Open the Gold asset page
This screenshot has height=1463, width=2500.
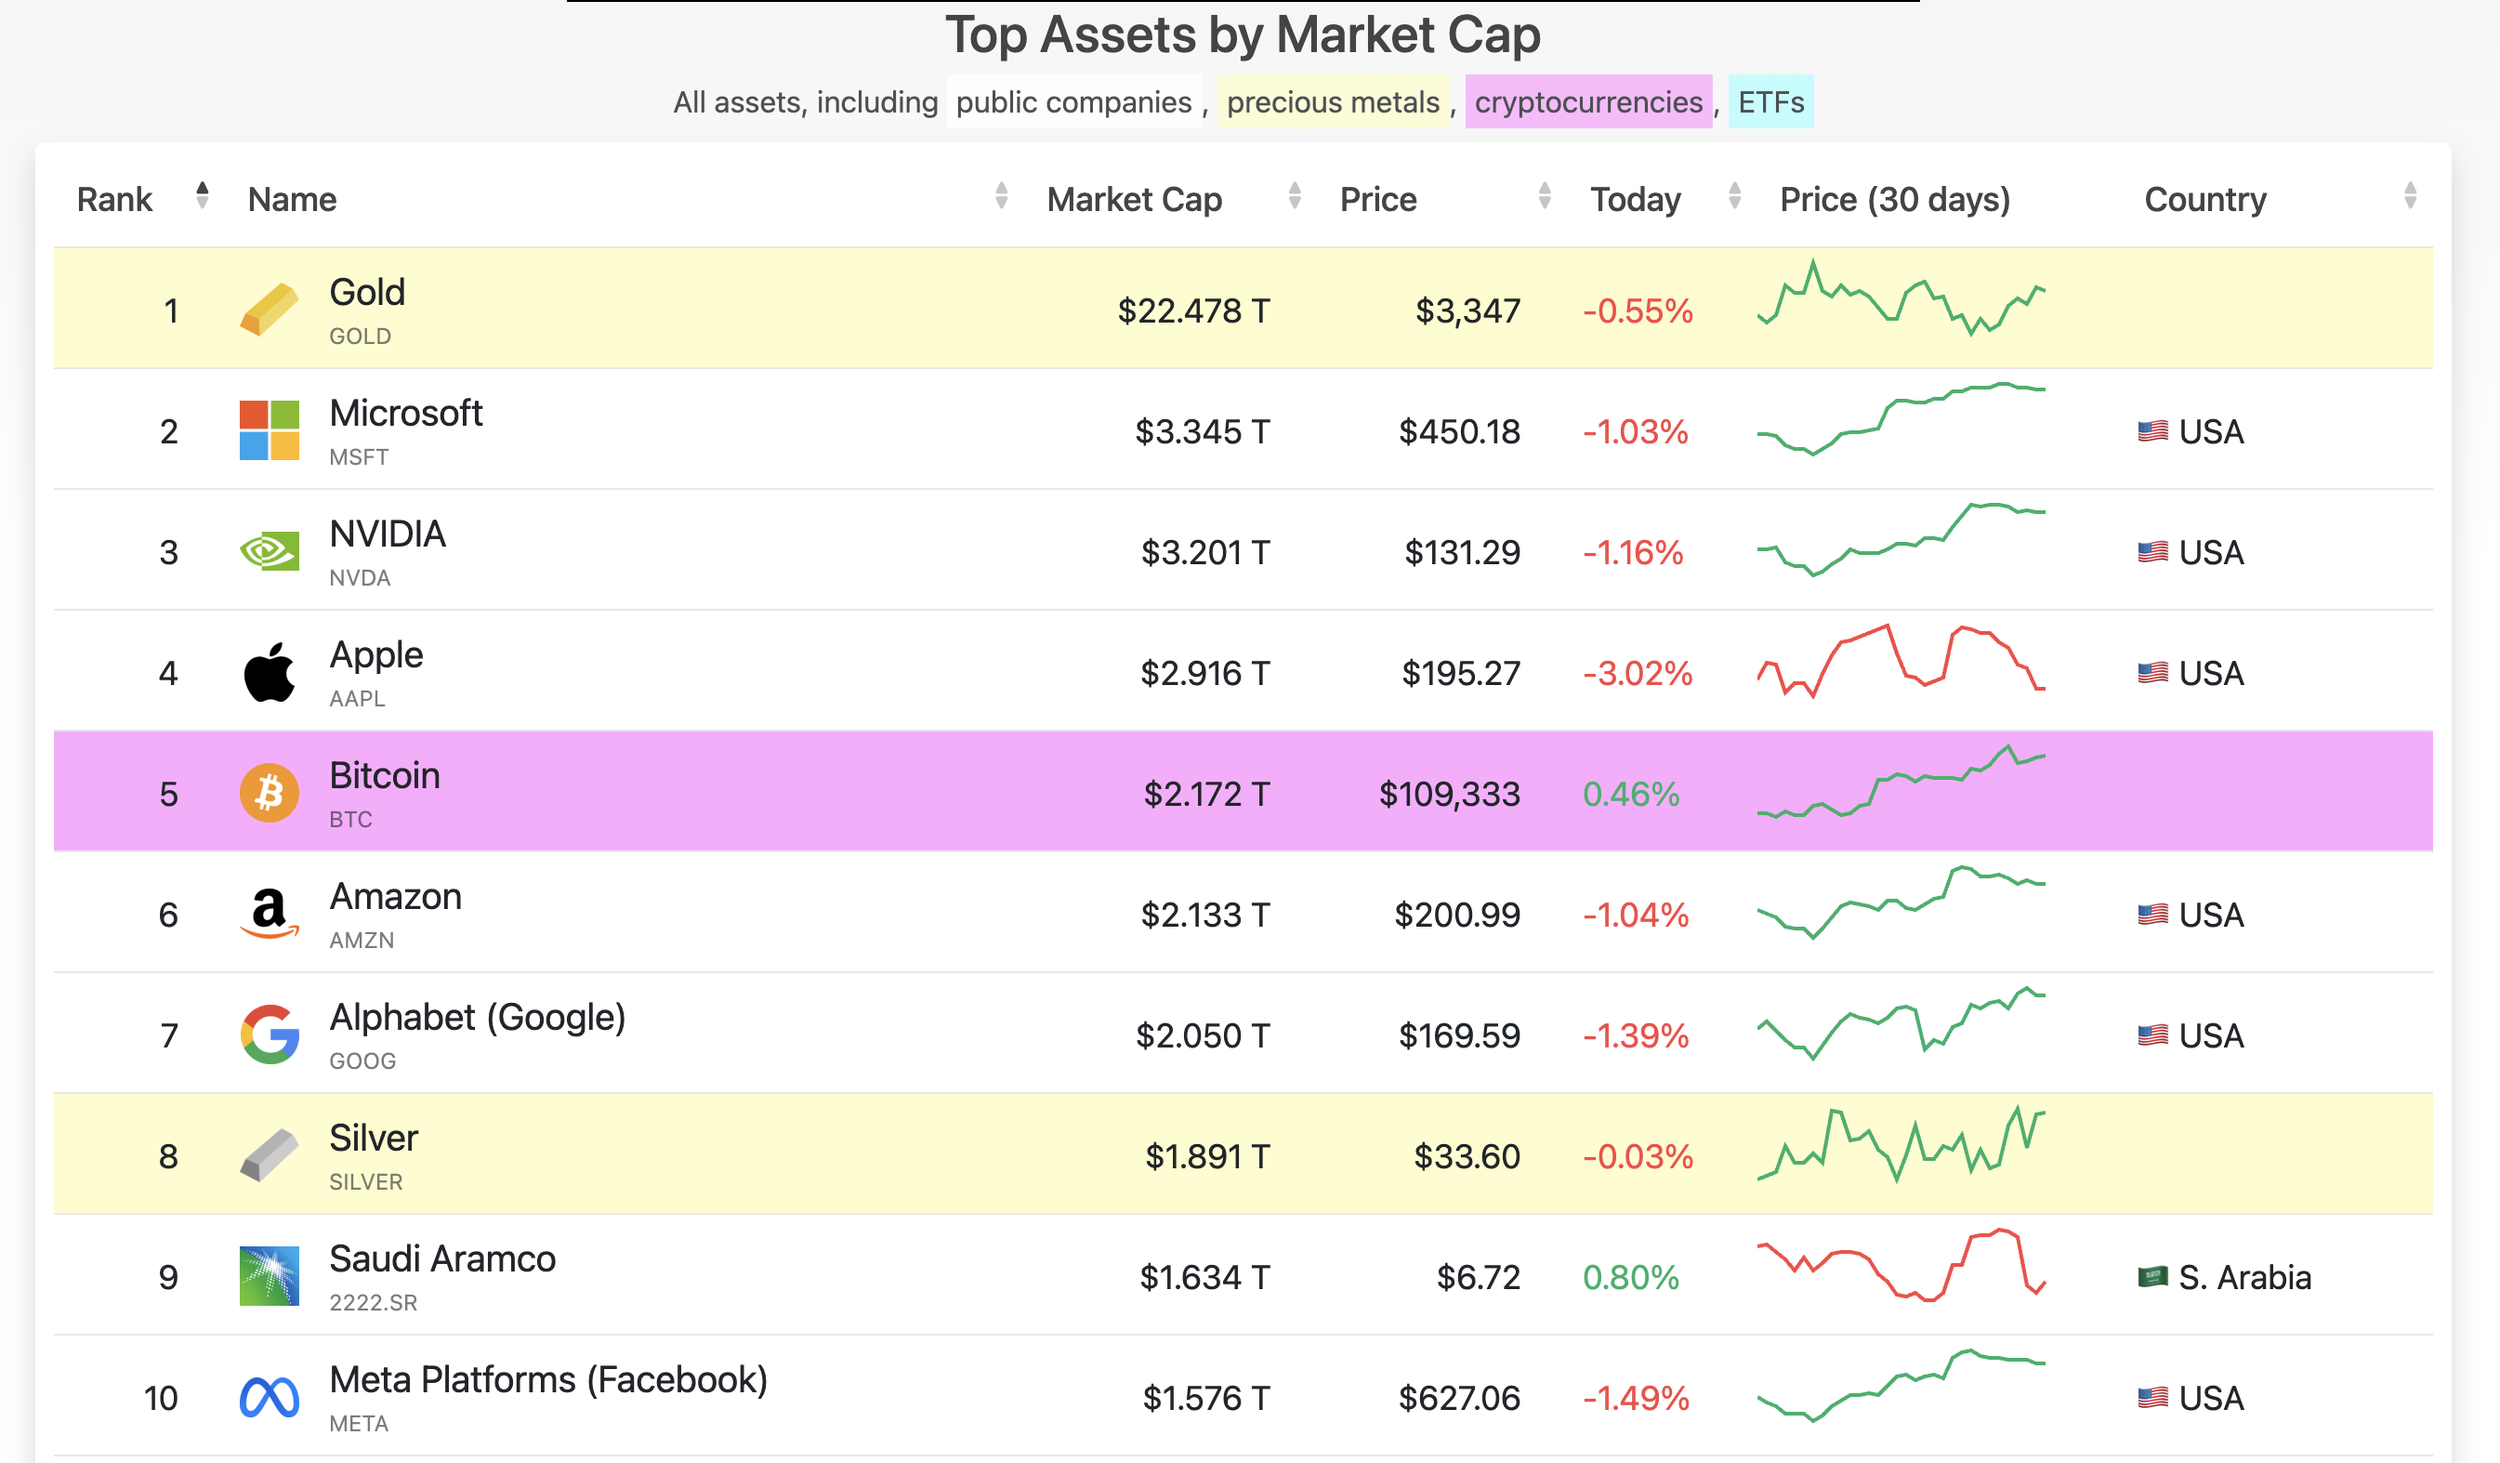[367, 292]
